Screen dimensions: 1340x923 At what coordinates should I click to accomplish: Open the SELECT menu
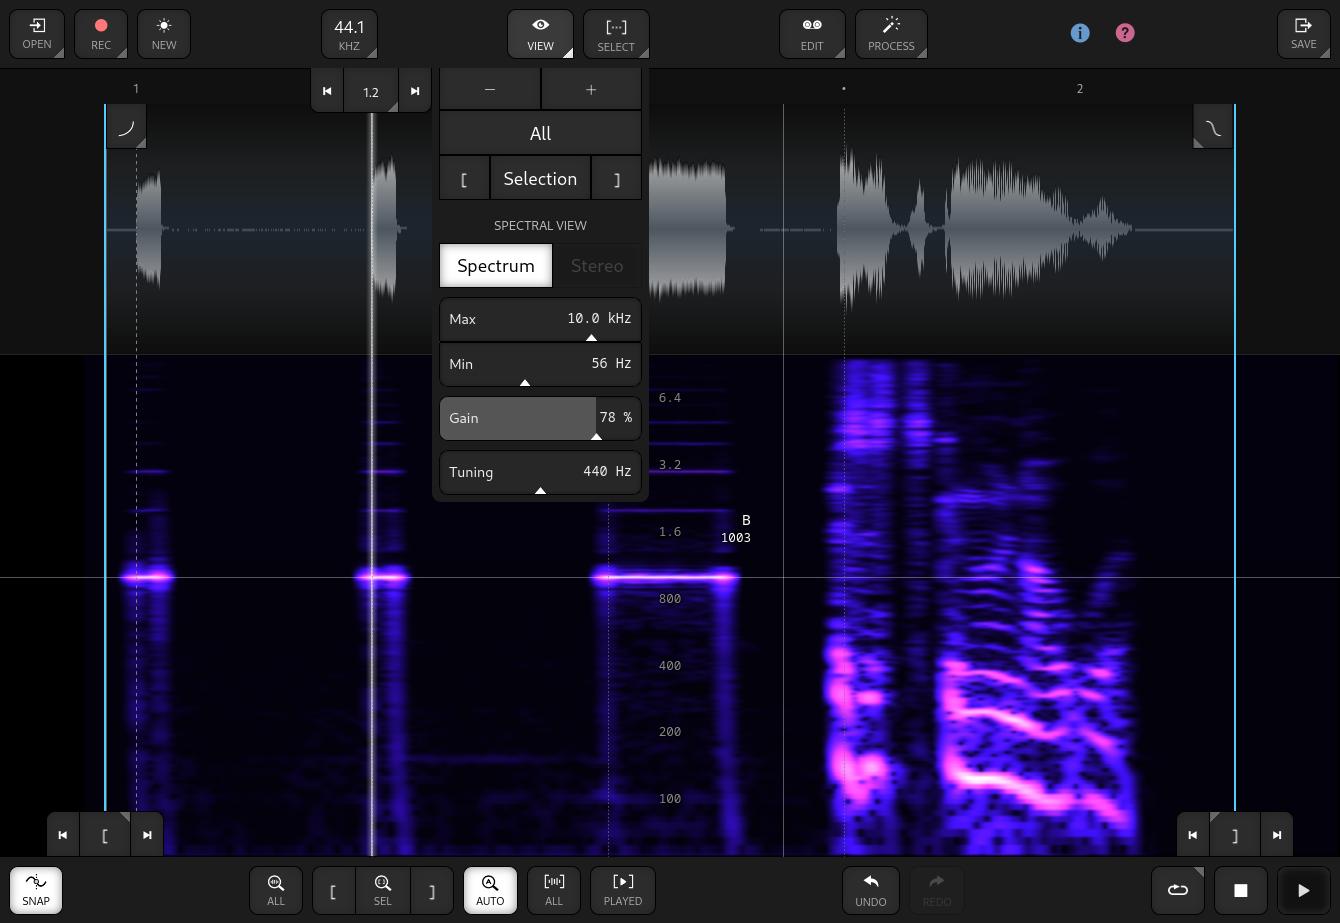[616, 34]
